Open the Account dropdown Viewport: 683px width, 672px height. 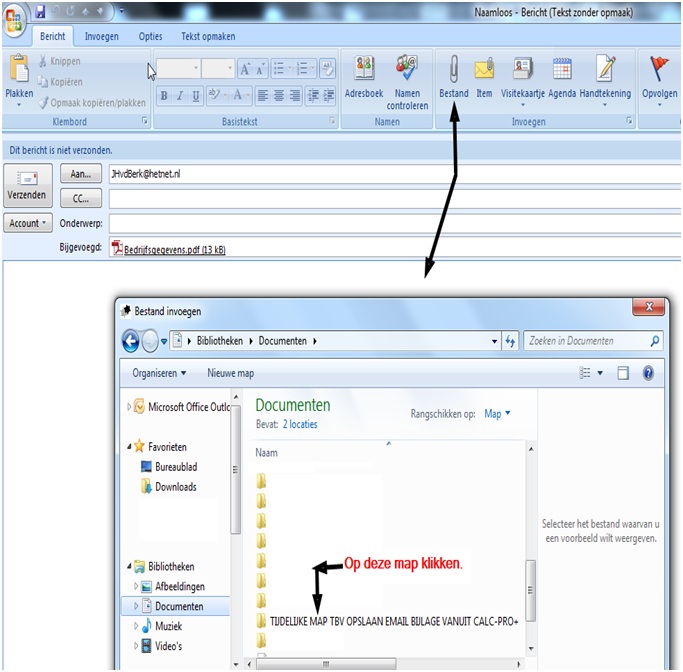tap(28, 223)
